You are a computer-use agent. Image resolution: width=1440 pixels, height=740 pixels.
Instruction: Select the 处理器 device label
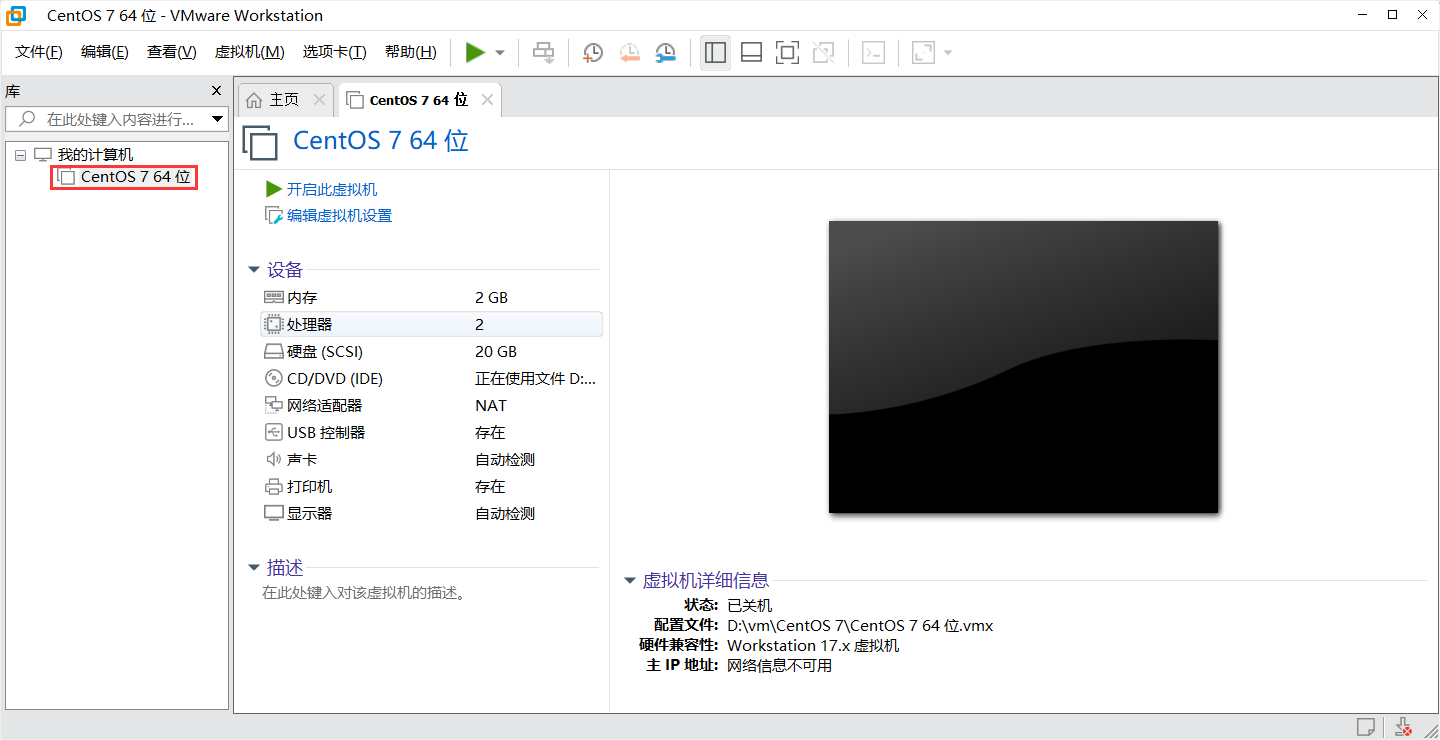coord(309,324)
